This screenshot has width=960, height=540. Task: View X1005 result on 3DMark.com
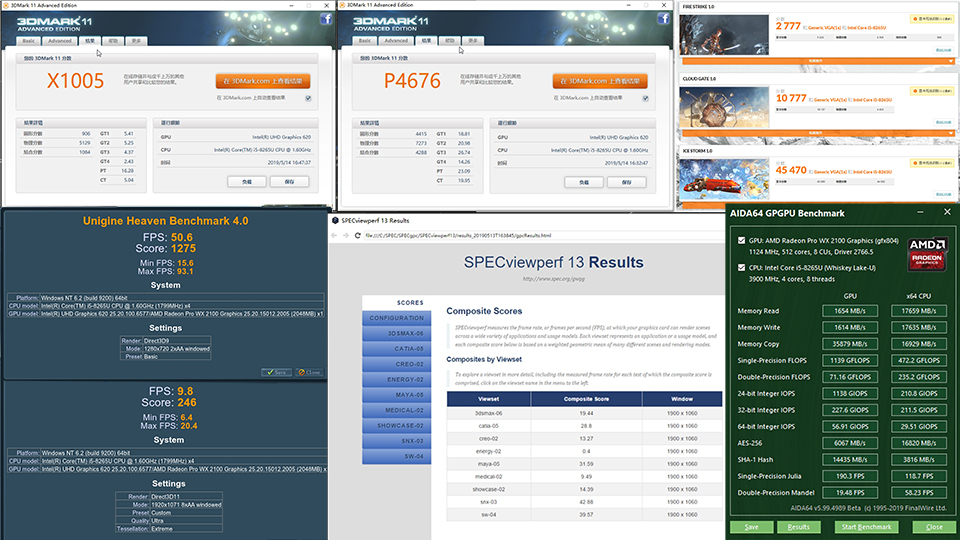pyautogui.click(x=263, y=81)
